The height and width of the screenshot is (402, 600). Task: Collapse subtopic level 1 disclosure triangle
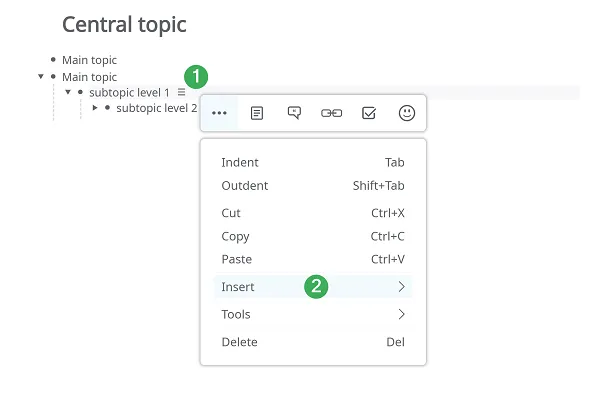(68, 92)
